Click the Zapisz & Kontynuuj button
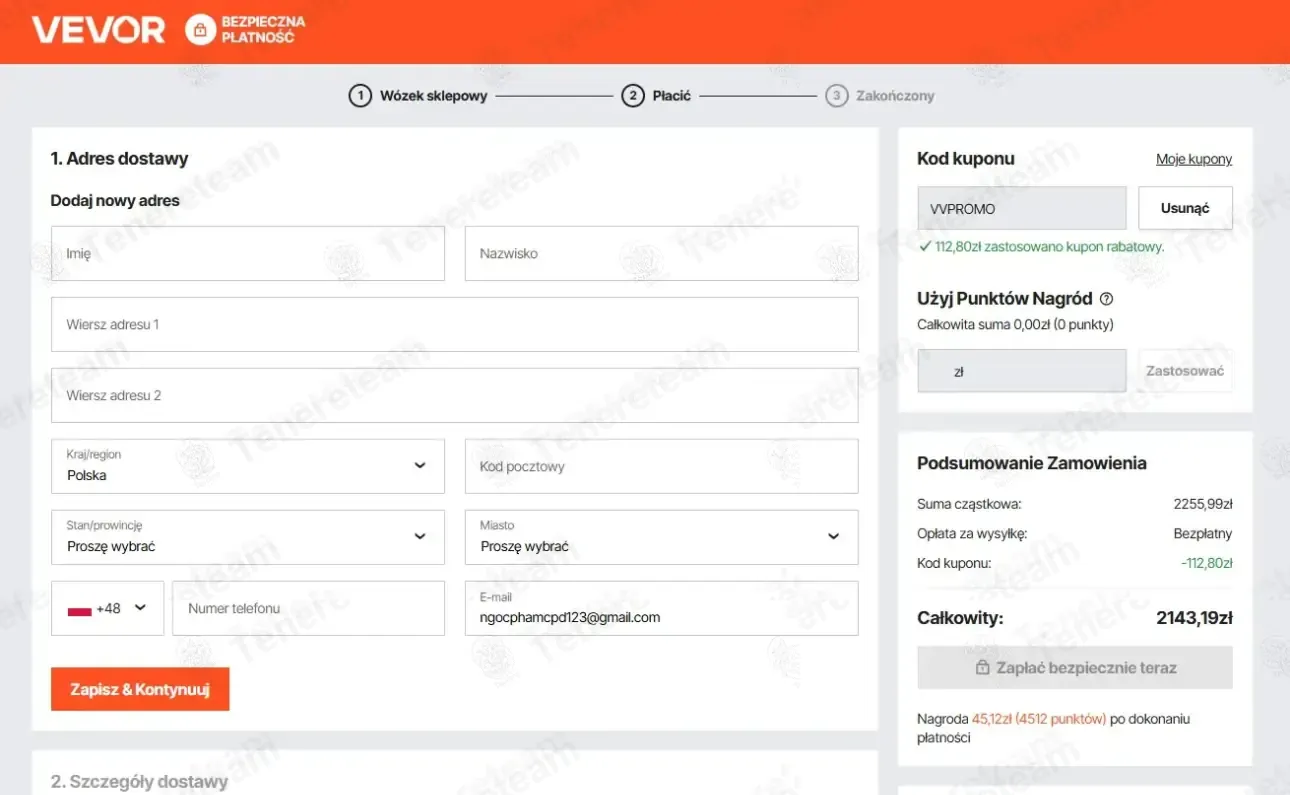The width and height of the screenshot is (1290, 795). pyautogui.click(x=140, y=689)
